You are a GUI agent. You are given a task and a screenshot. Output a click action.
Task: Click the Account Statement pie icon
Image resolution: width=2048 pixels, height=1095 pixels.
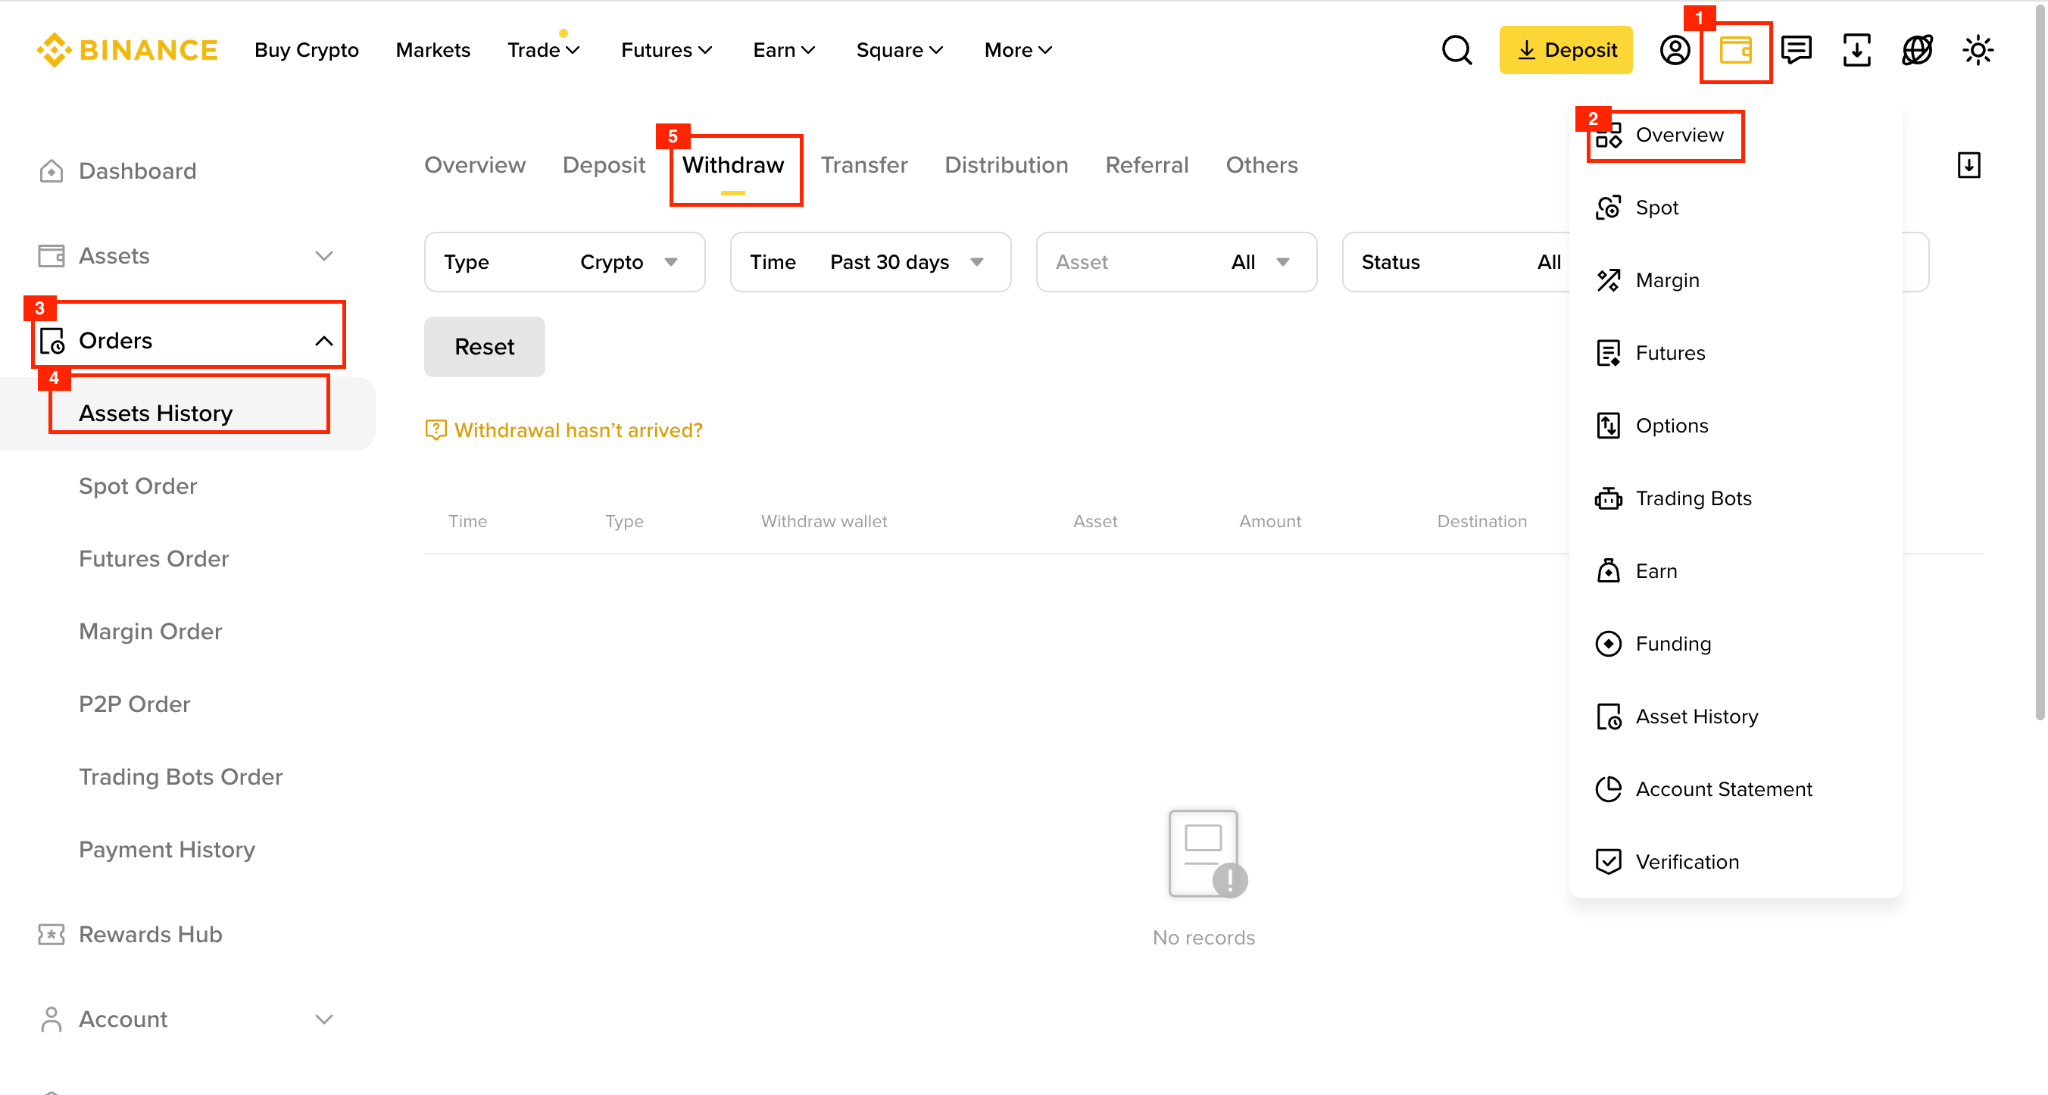click(1608, 789)
